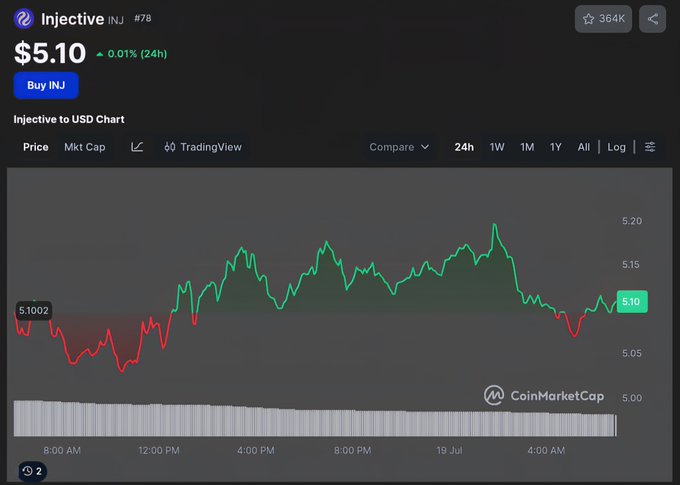Open chart settings sliders icon
This screenshot has width=680, height=485.
coord(650,147)
